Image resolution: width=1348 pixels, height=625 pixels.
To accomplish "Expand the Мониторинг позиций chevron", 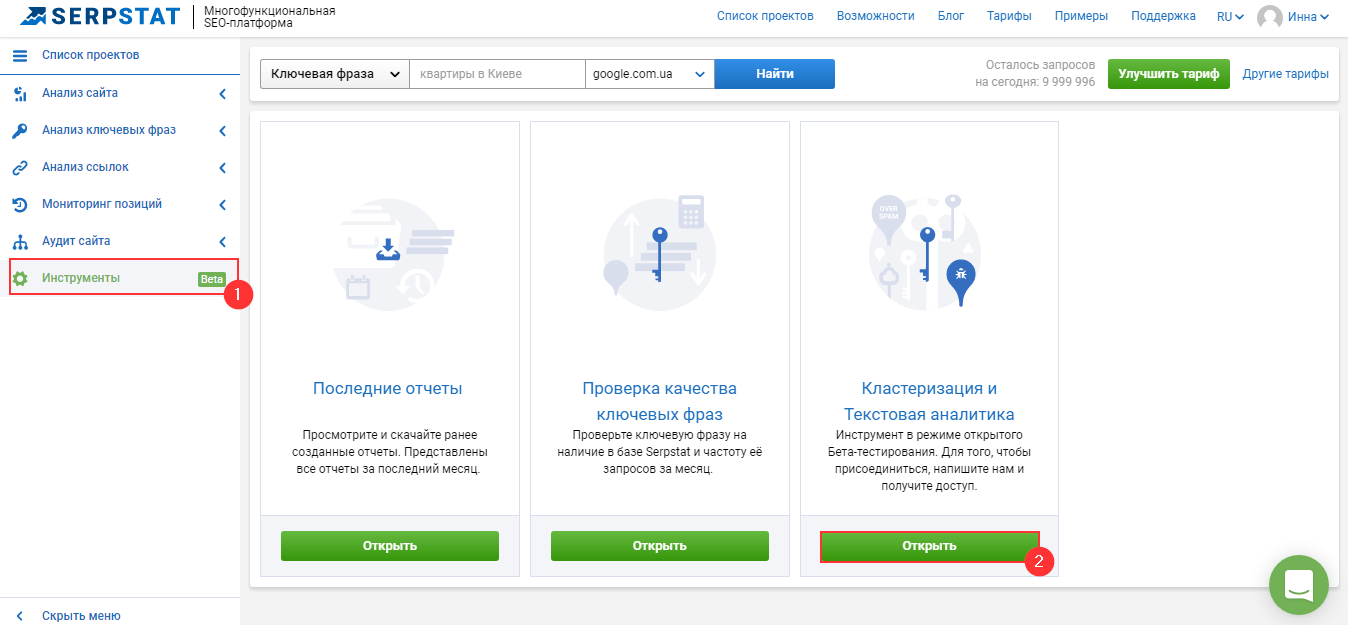I will click(222, 205).
